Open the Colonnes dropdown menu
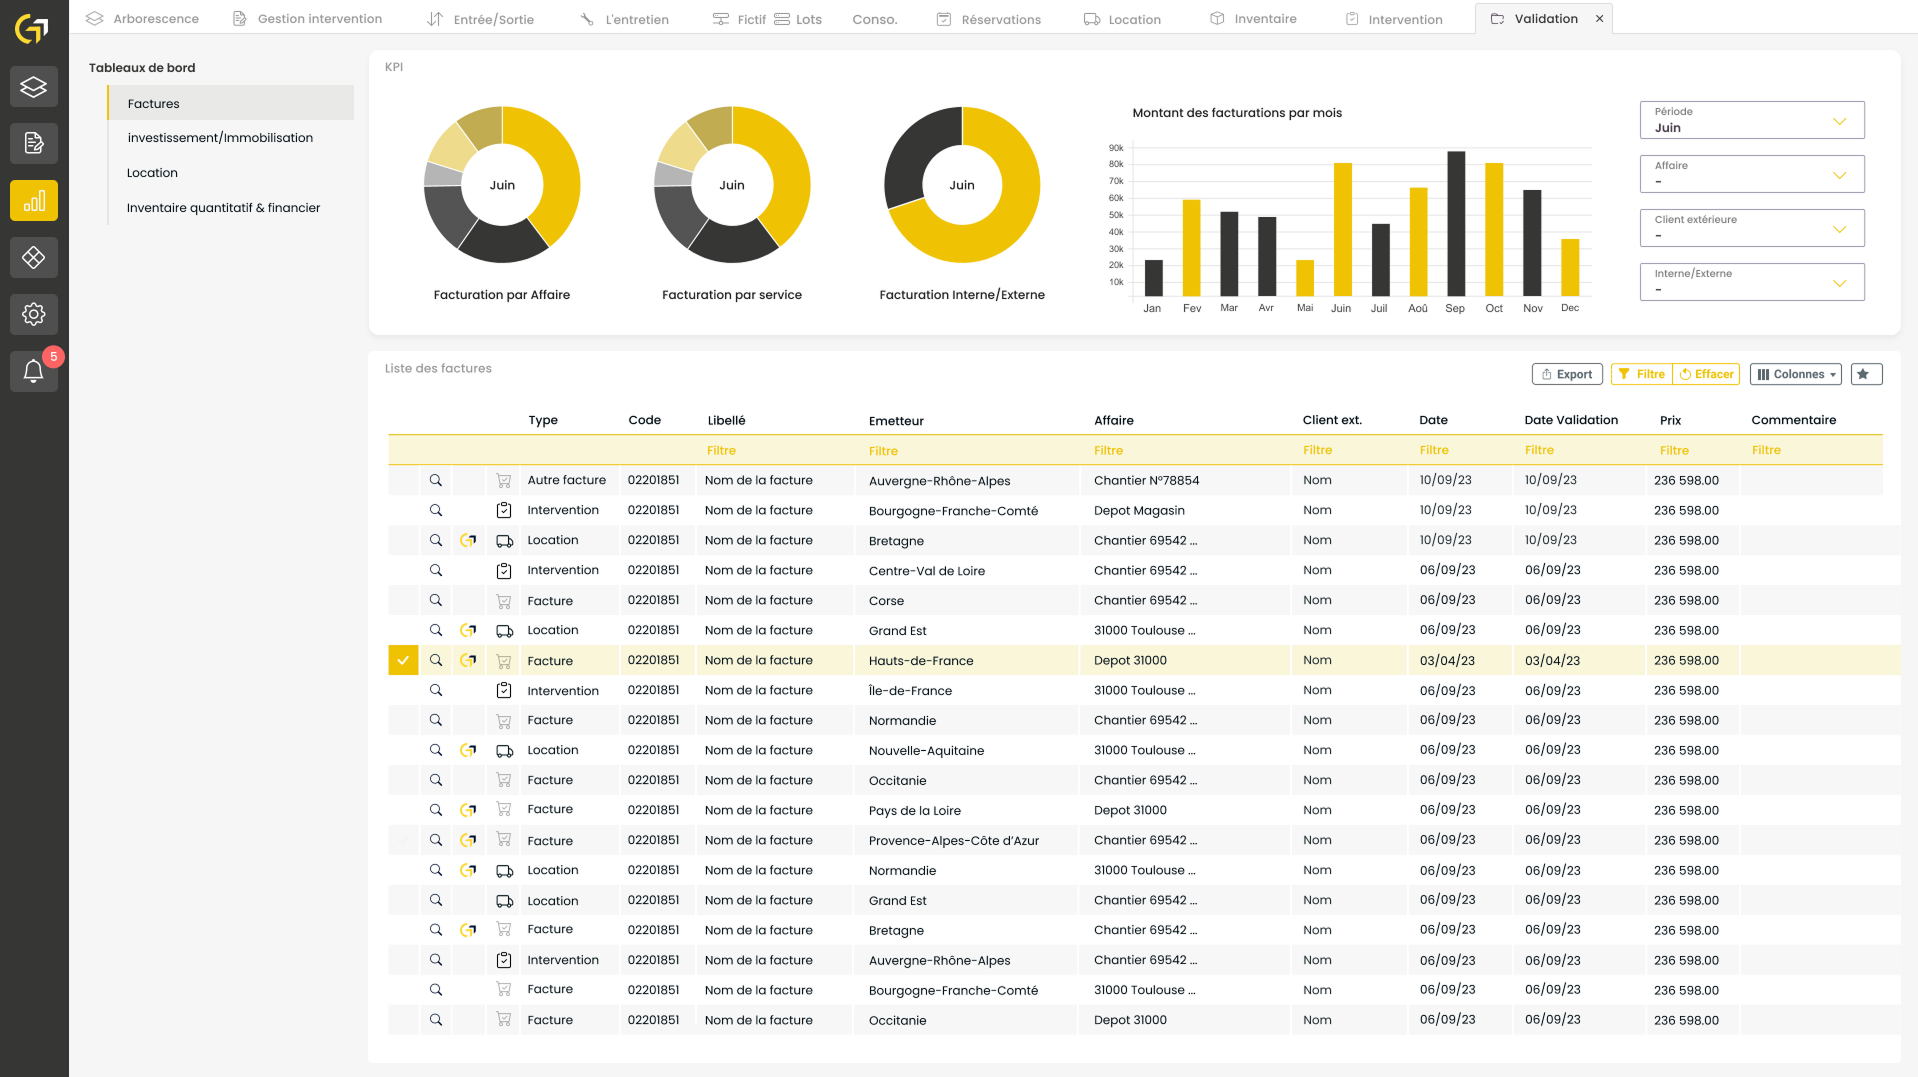The width and height of the screenshot is (1918, 1077). pos(1795,374)
